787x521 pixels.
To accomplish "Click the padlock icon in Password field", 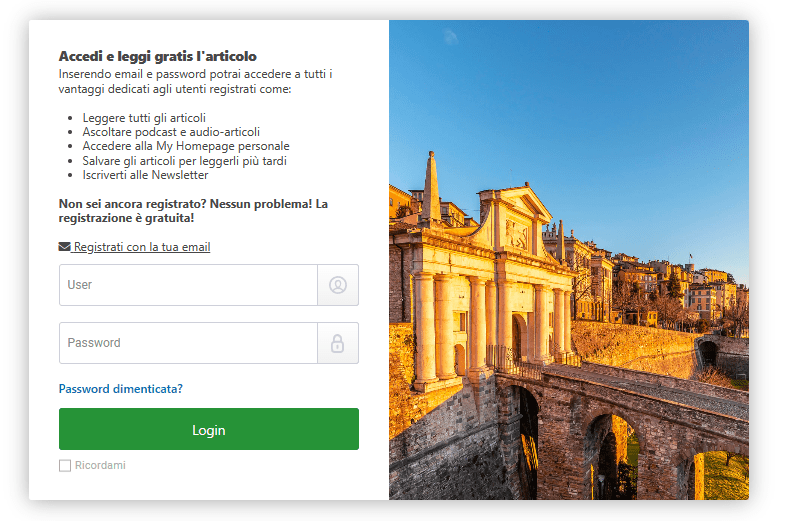I will [x=338, y=343].
